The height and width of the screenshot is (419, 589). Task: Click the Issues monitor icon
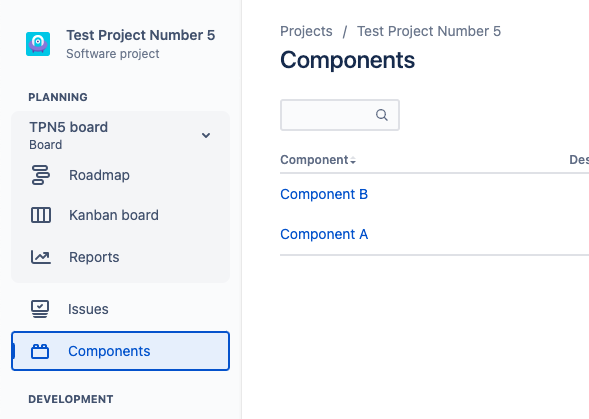[40, 309]
